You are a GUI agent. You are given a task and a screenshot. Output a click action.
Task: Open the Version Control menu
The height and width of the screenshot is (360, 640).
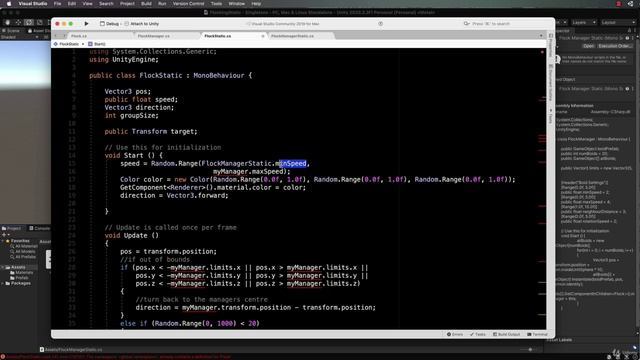189,4
